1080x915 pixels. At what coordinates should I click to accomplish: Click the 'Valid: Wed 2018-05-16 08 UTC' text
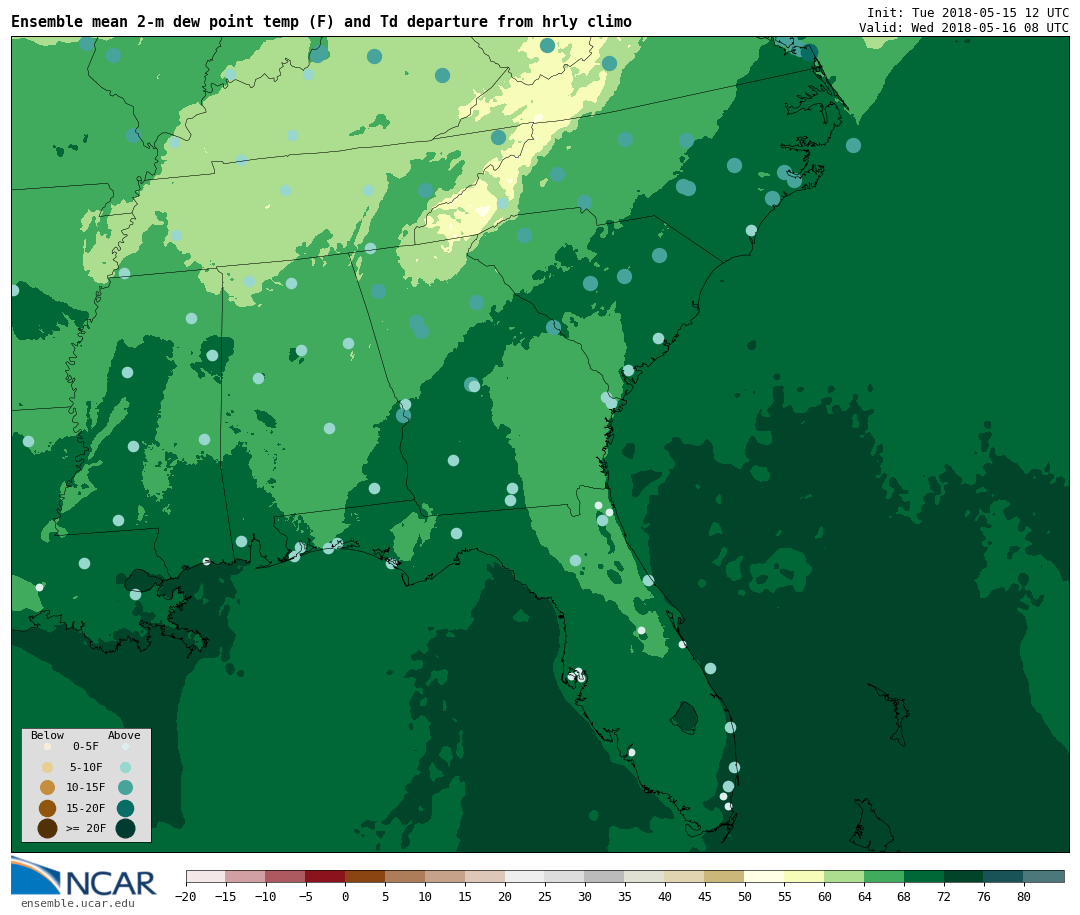[x=964, y=28]
